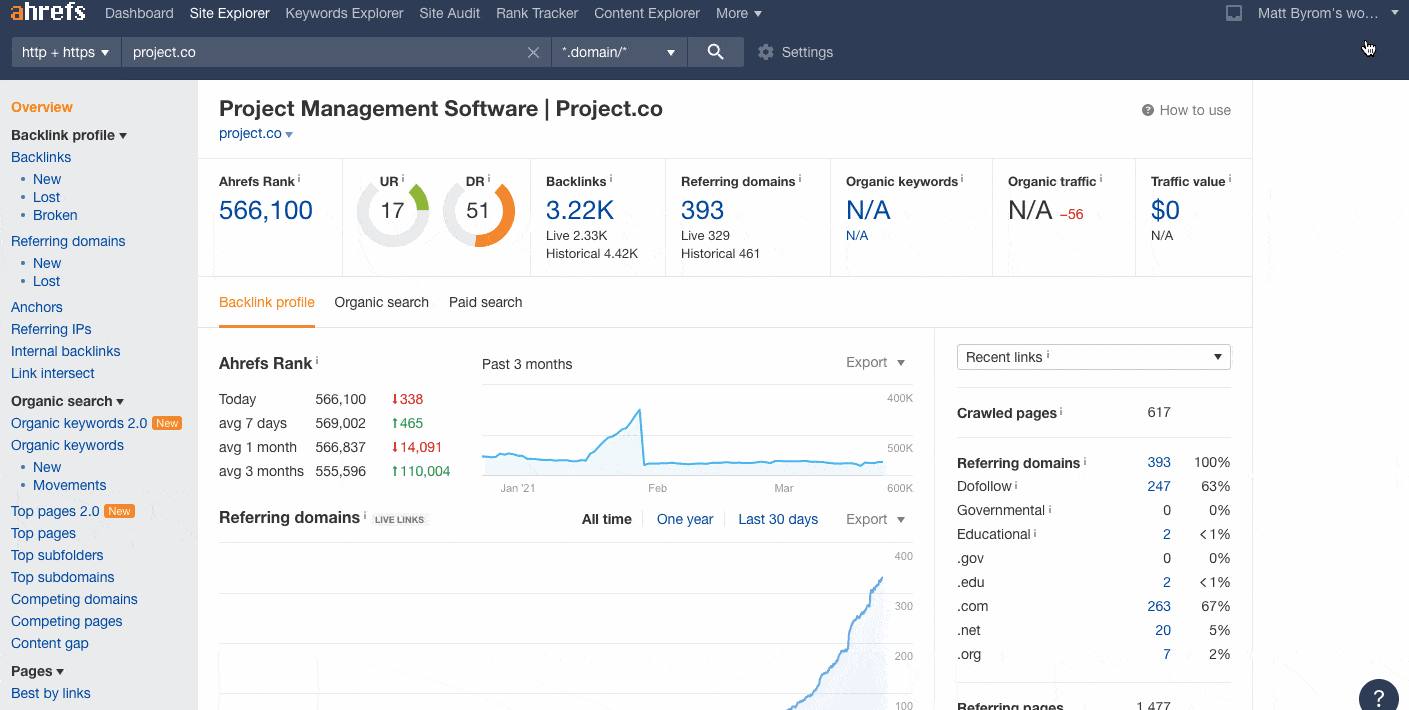Open the http + https protocol dropdown
1409x710 pixels.
pos(65,51)
